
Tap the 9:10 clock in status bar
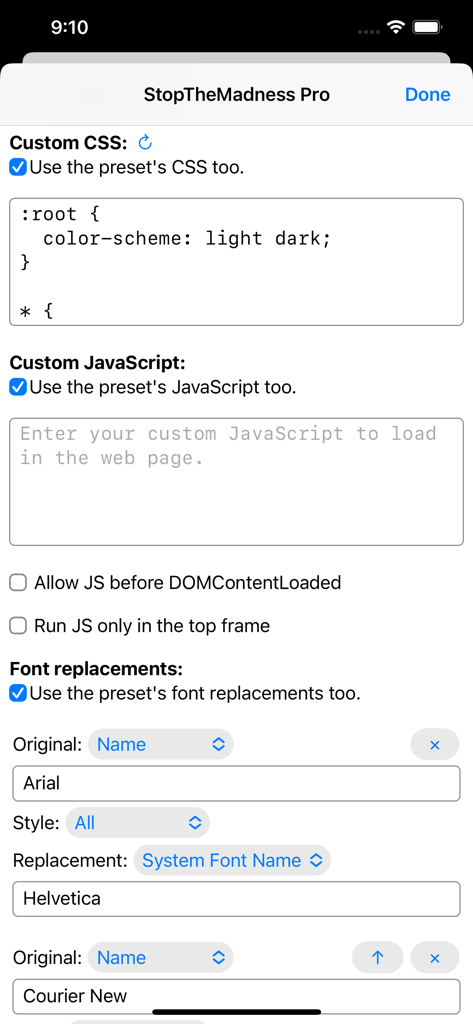coord(69,27)
